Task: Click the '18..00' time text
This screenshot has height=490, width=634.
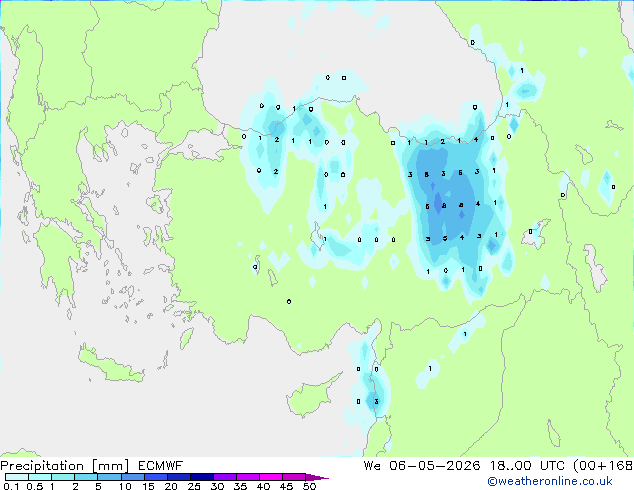Action: point(511,466)
